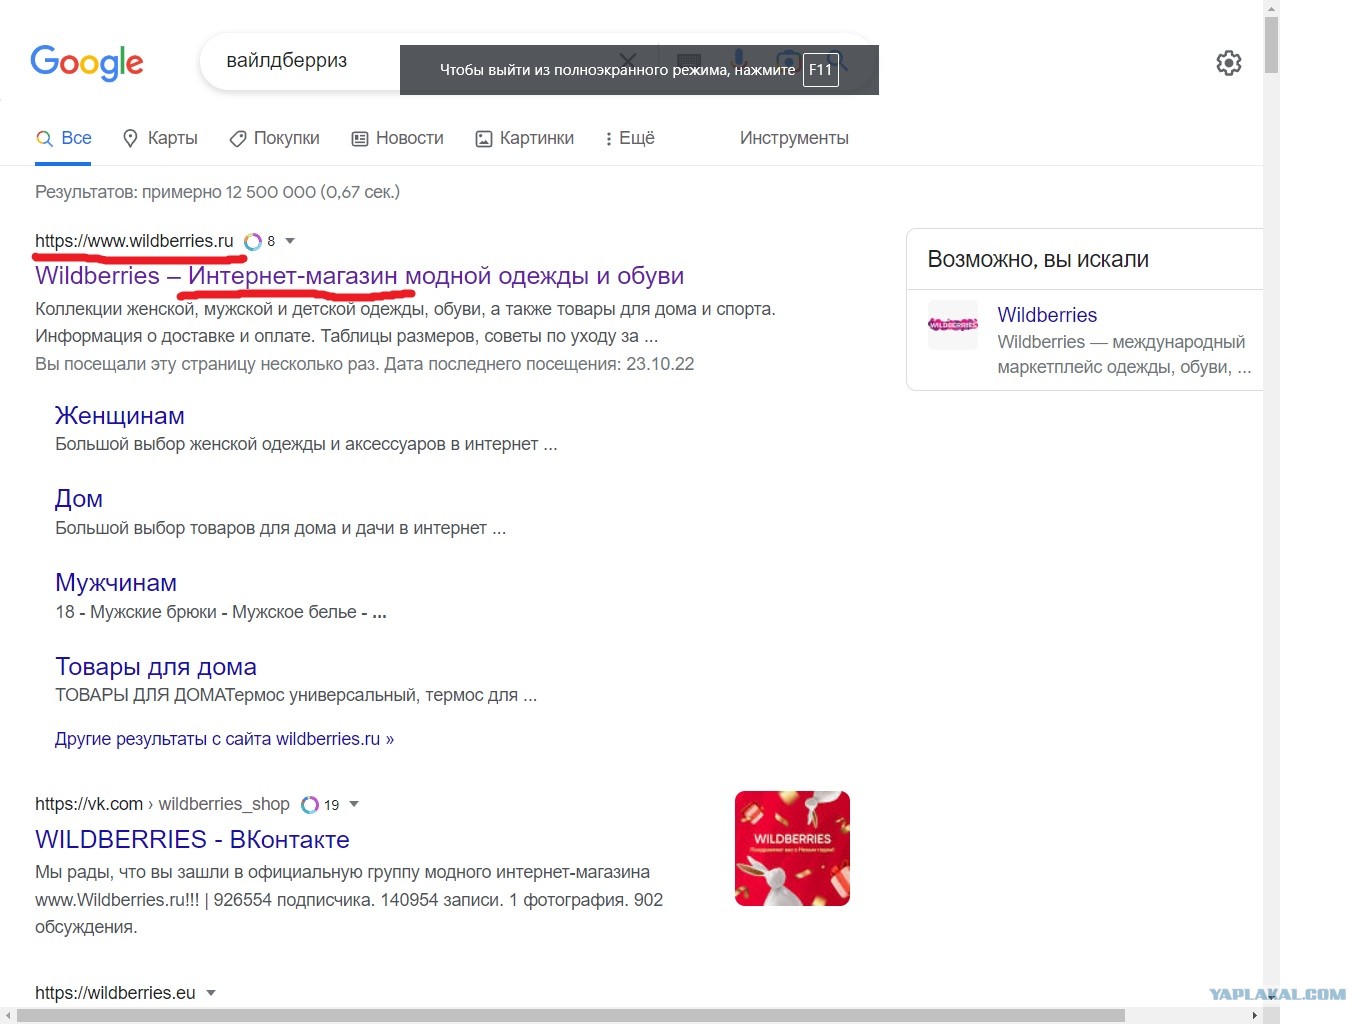Click the 18 - Мужские брюки snippet text

(221, 612)
